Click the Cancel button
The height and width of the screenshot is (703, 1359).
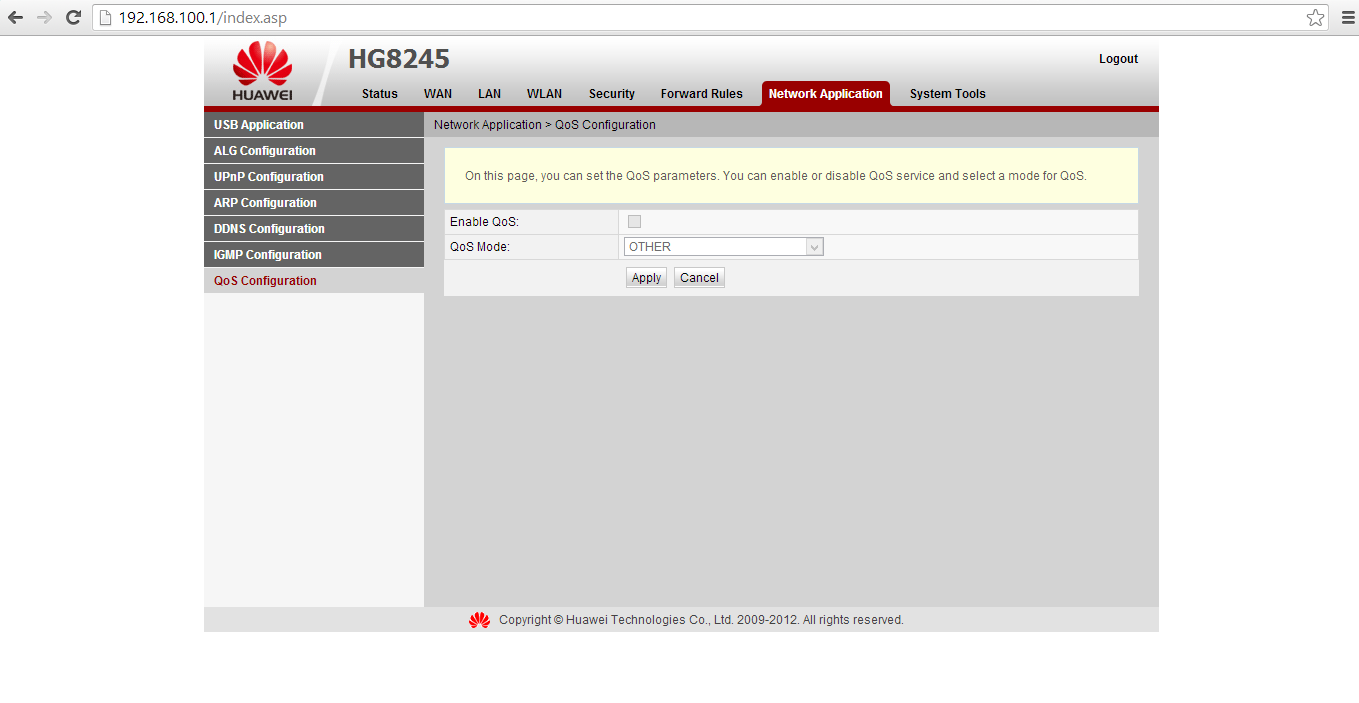pyautogui.click(x=699, y=278)
